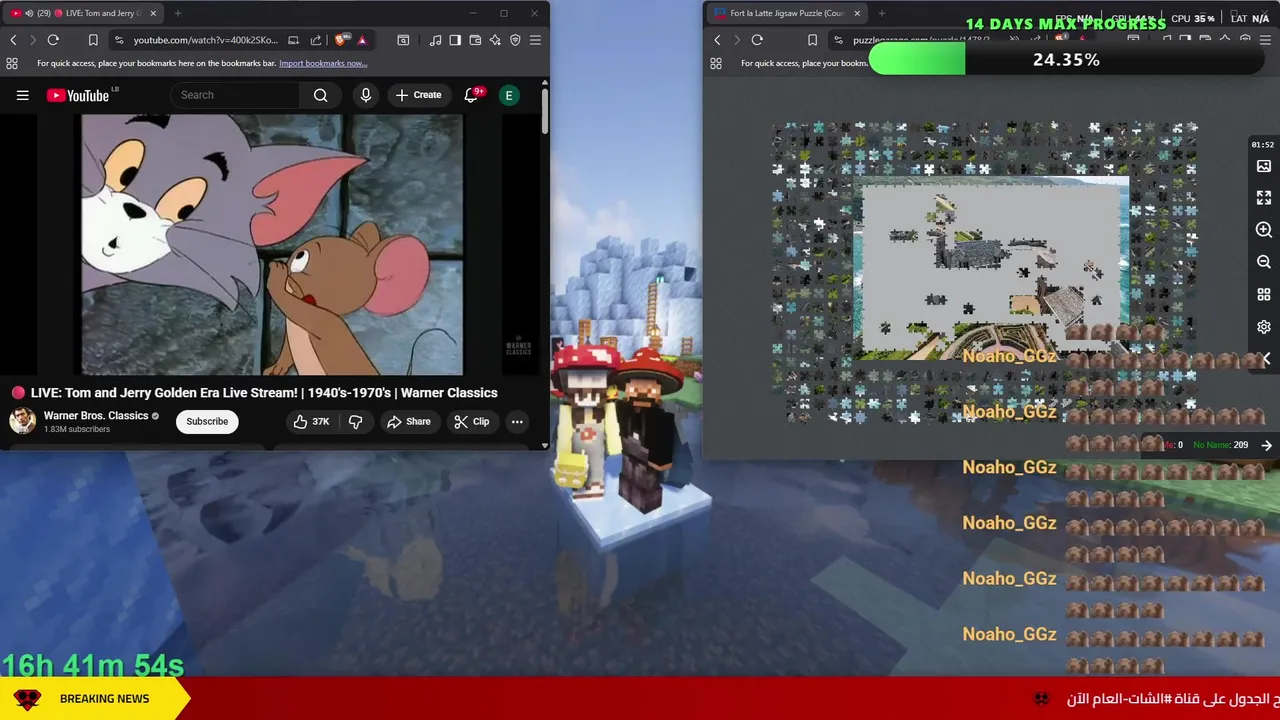The image size is (1280, 720).
Task: Open the apps grid icon on puzzle window bookmarks bar
Action: 716,63
